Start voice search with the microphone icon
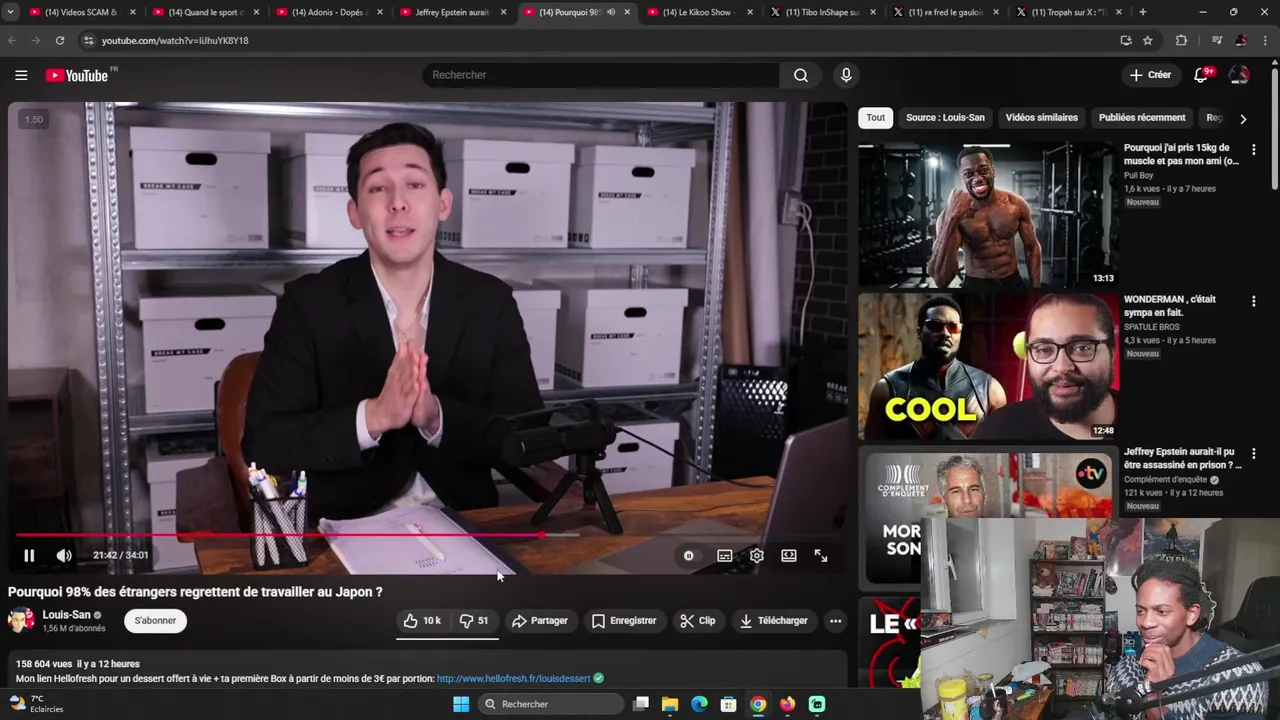Screen dimensions: 1280x720 coord(846,75)
